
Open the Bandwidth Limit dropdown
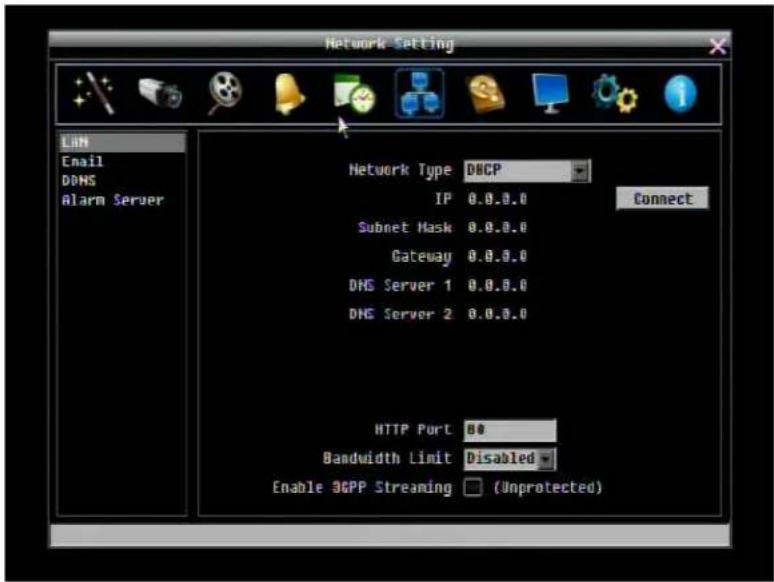[509, 459]
